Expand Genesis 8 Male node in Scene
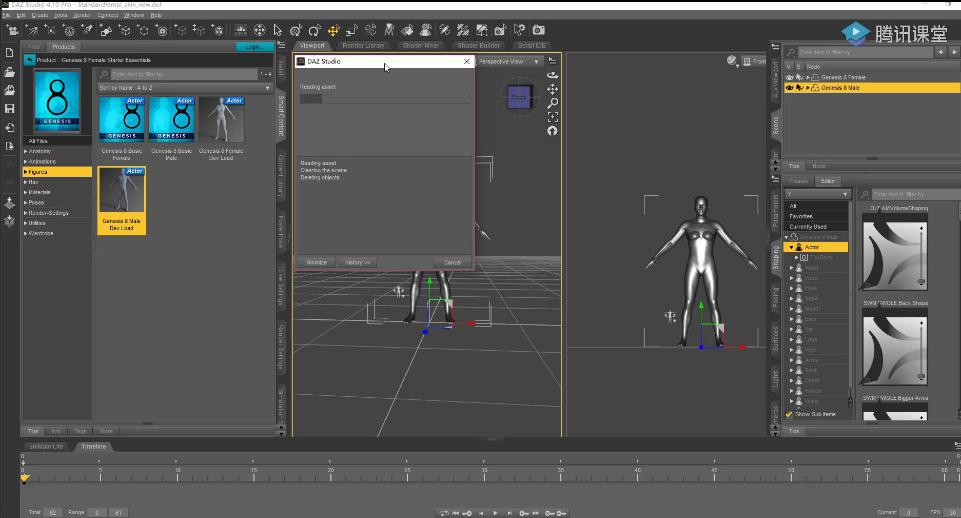961x518 pixels. click(808, 88)
